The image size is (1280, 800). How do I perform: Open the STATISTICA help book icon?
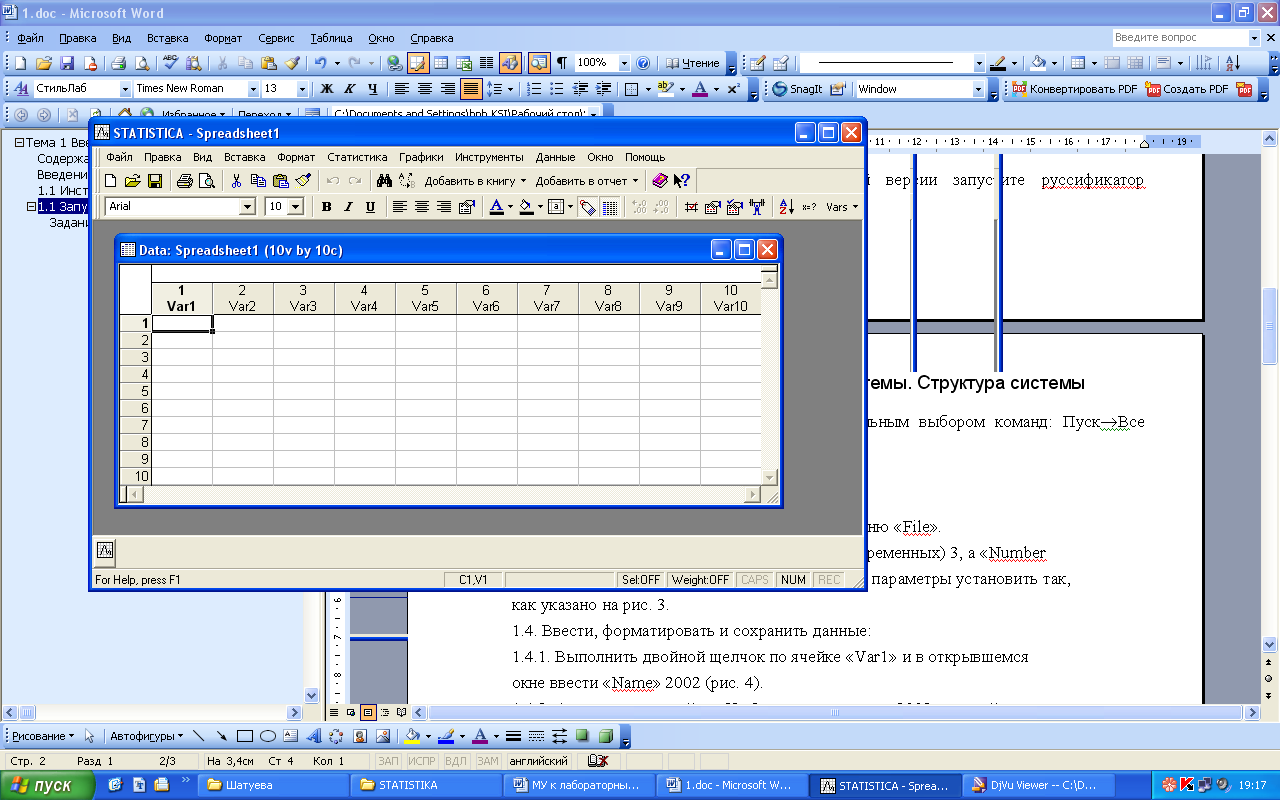pos(660,181)
